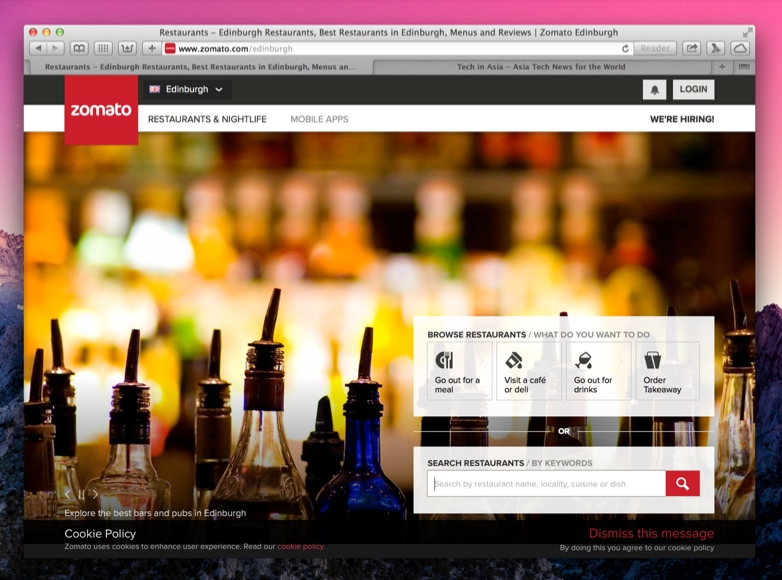Click restaurant search input field
Screen dimensions: 782x580
pyautogui.click(x=546, y=484)
